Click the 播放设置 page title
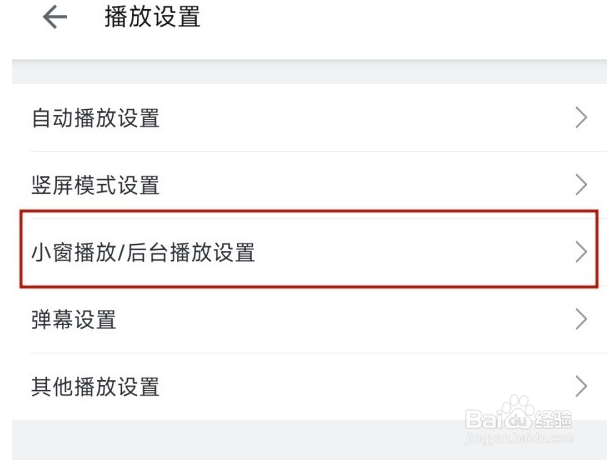Image resolution: width=607 pixels, height=460 pixels. coord(152,17)
